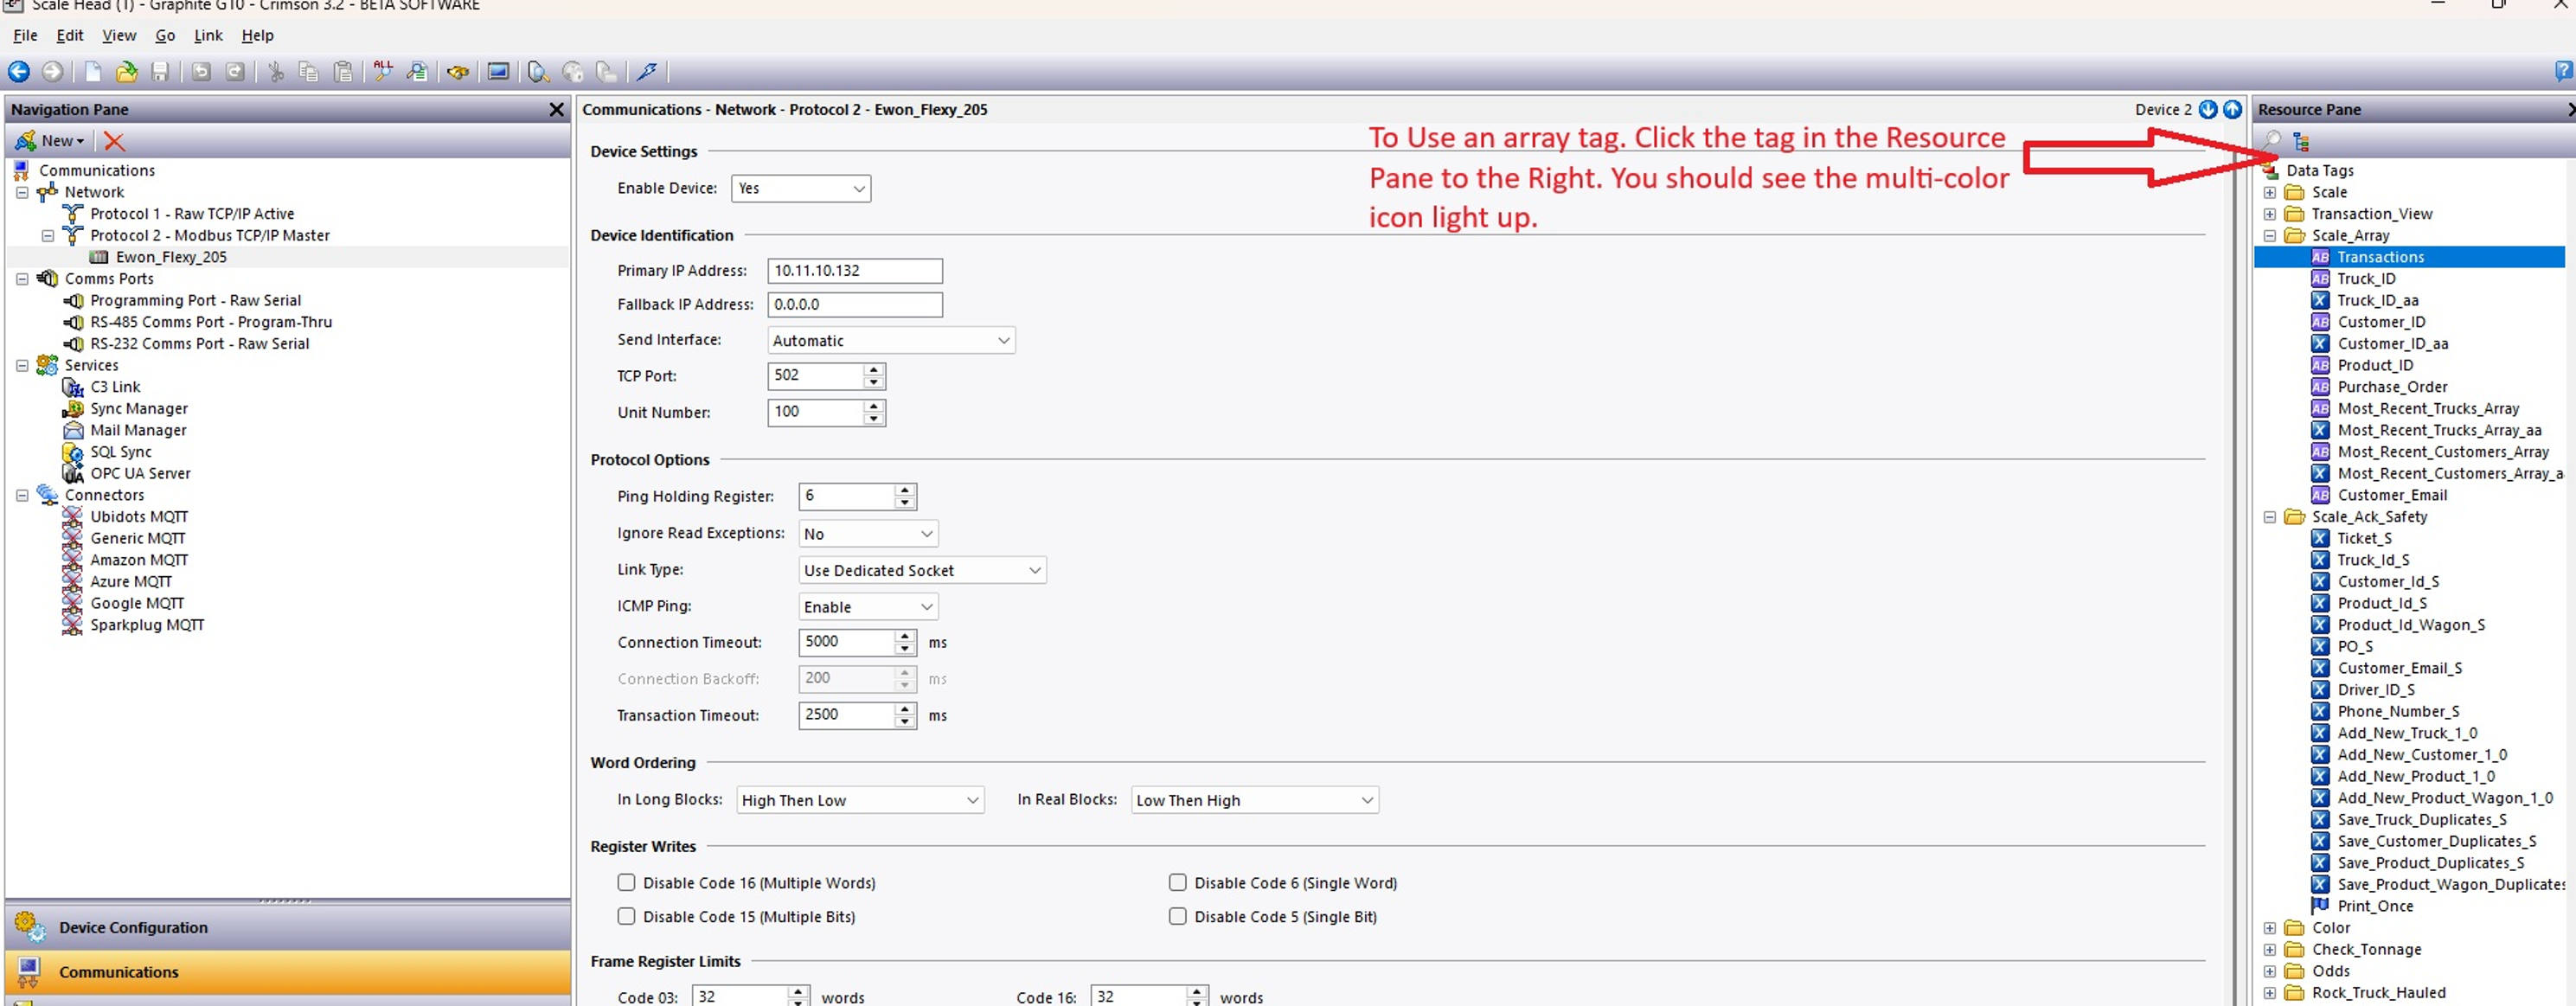2576x1006 pixels.
Task: Select the Truck_ID tag in Resource Pane
Action: click(2366, 278)
